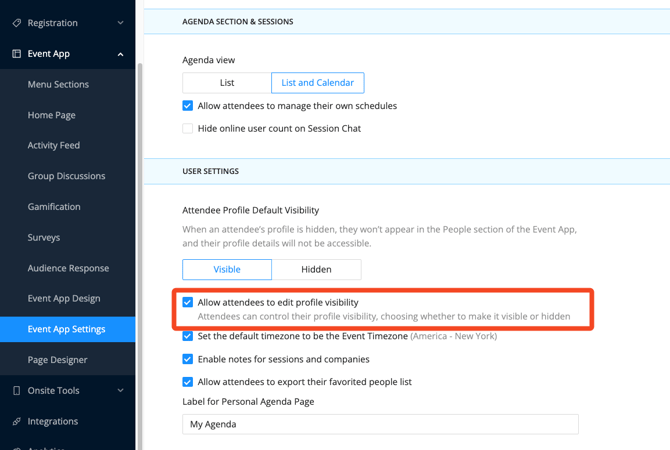Collapse the Event App section chevron
670x450 pixels.
(x=121, y=54)
